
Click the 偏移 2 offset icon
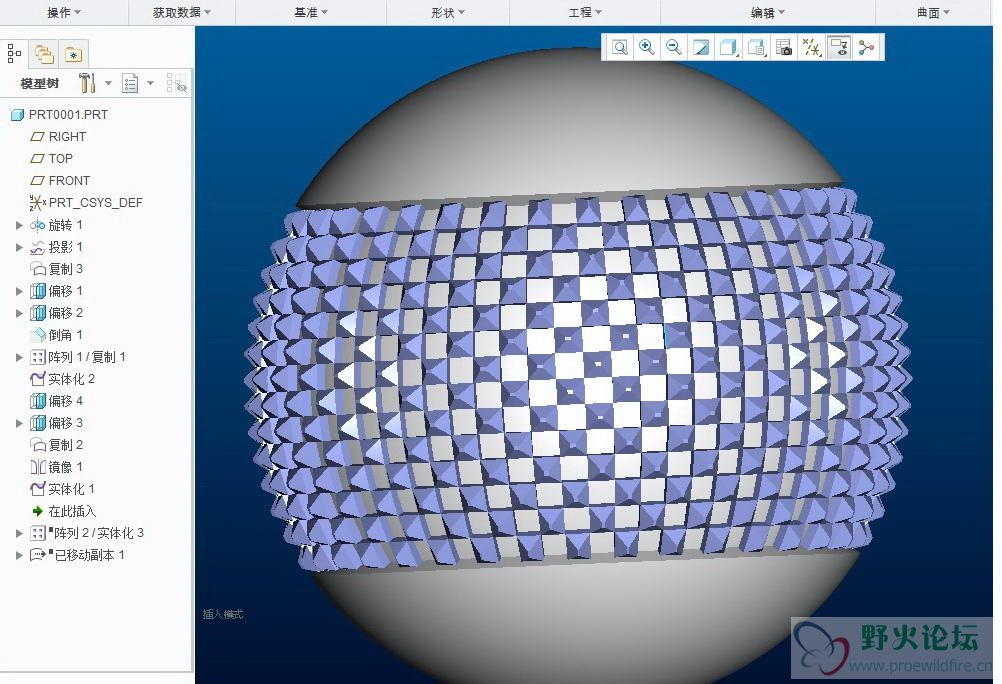[x=38, y=313]
